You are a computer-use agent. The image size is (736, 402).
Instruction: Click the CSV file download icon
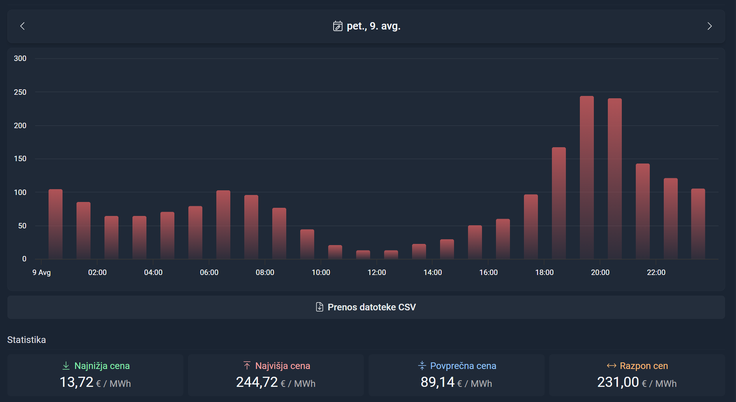(x=319, y=307)
